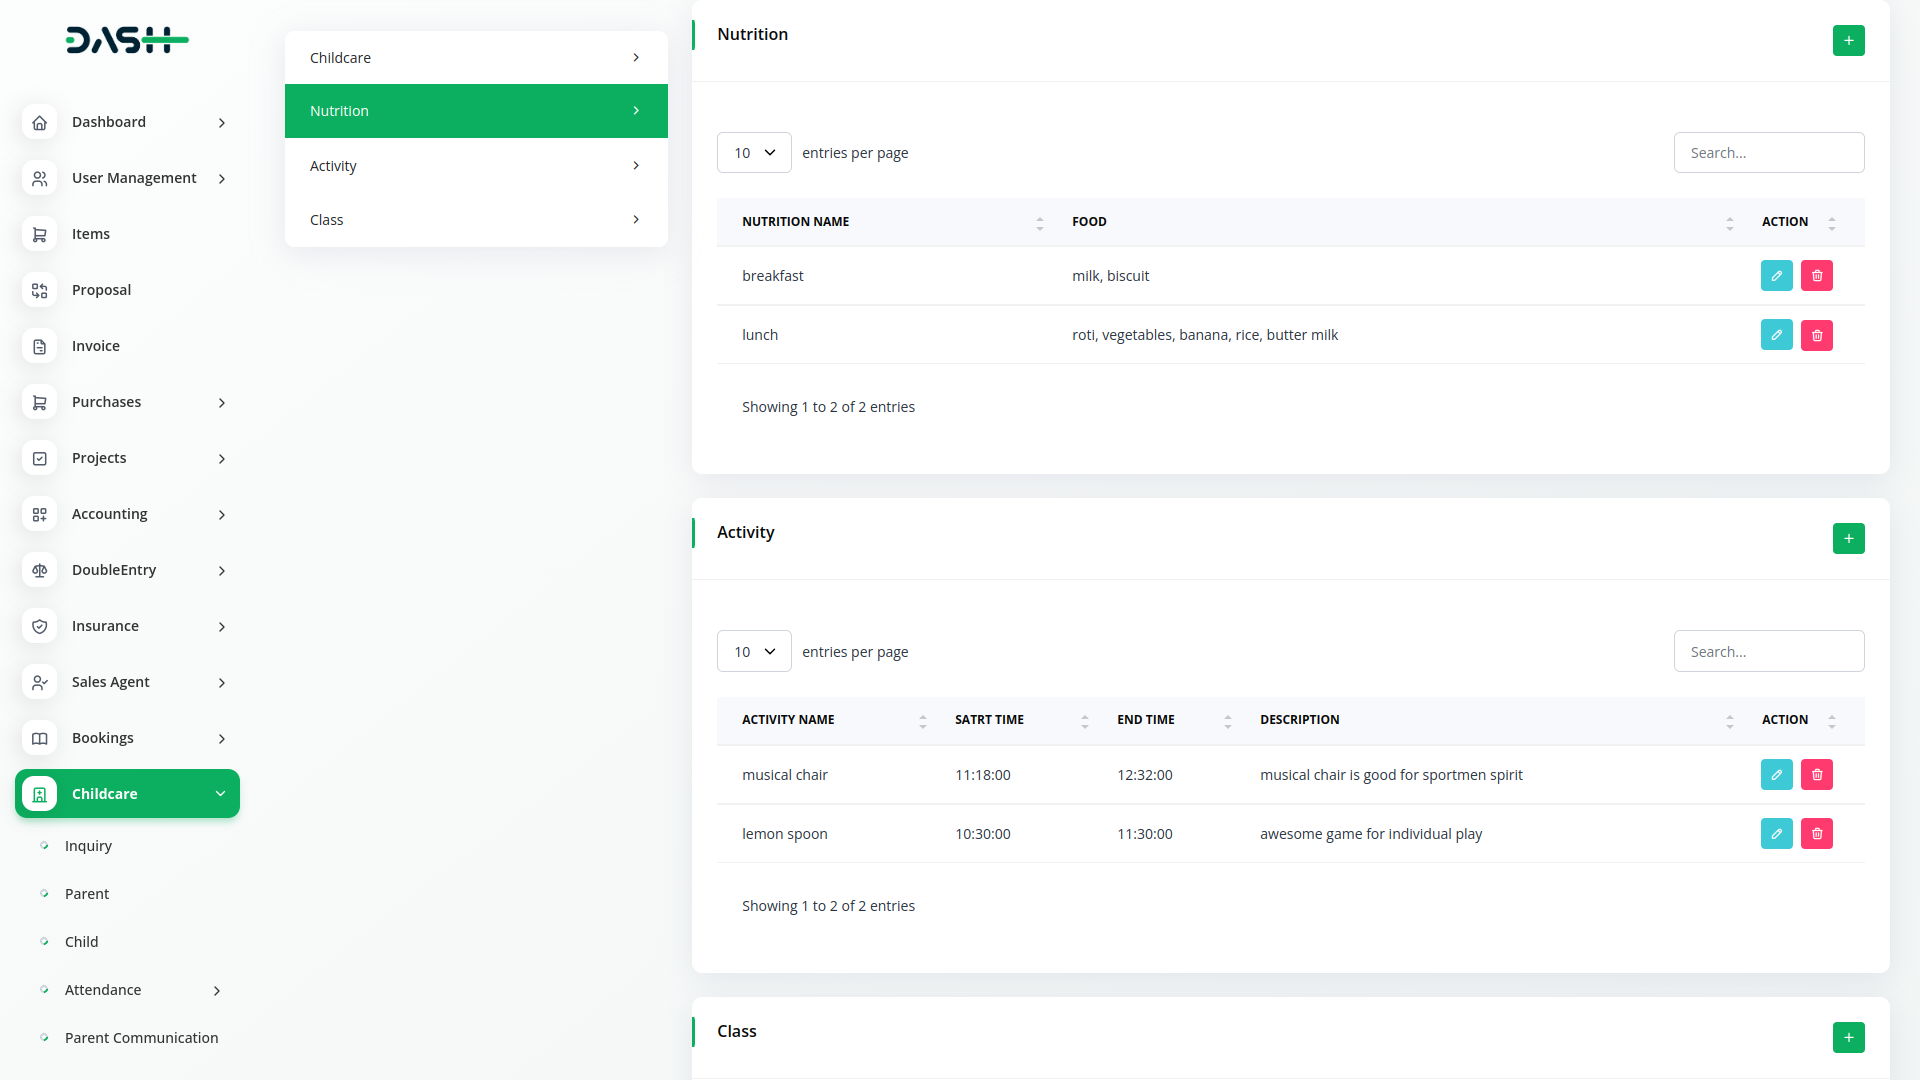This screenshot has width=1920, height=1080.
Task: Go to Parent Communication page
Action: point(141,1038)
